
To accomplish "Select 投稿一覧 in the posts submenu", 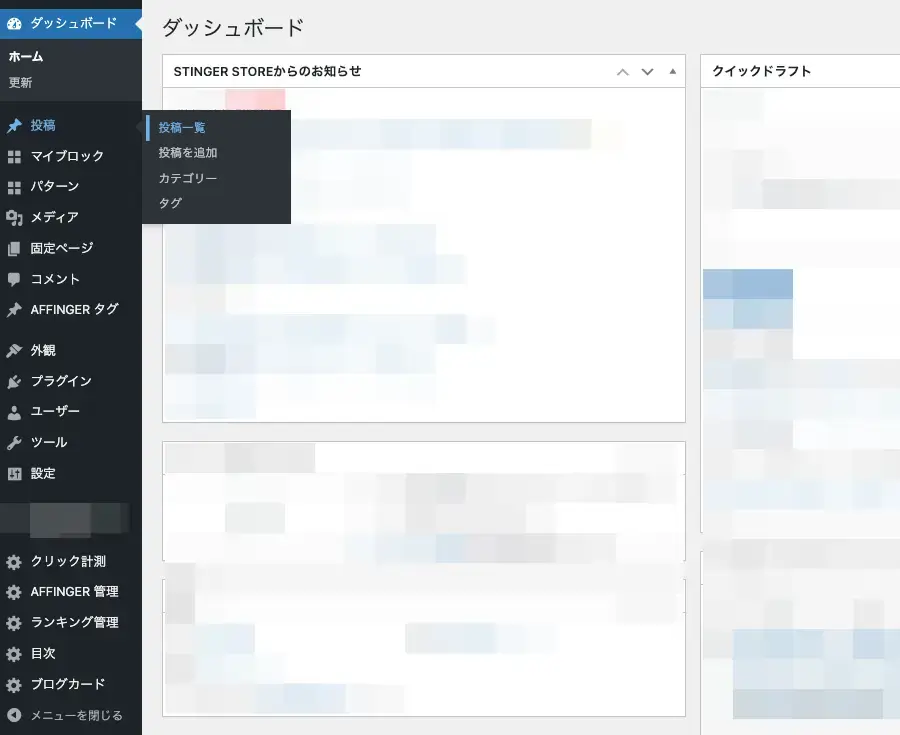I will click(x=180, y=127).
